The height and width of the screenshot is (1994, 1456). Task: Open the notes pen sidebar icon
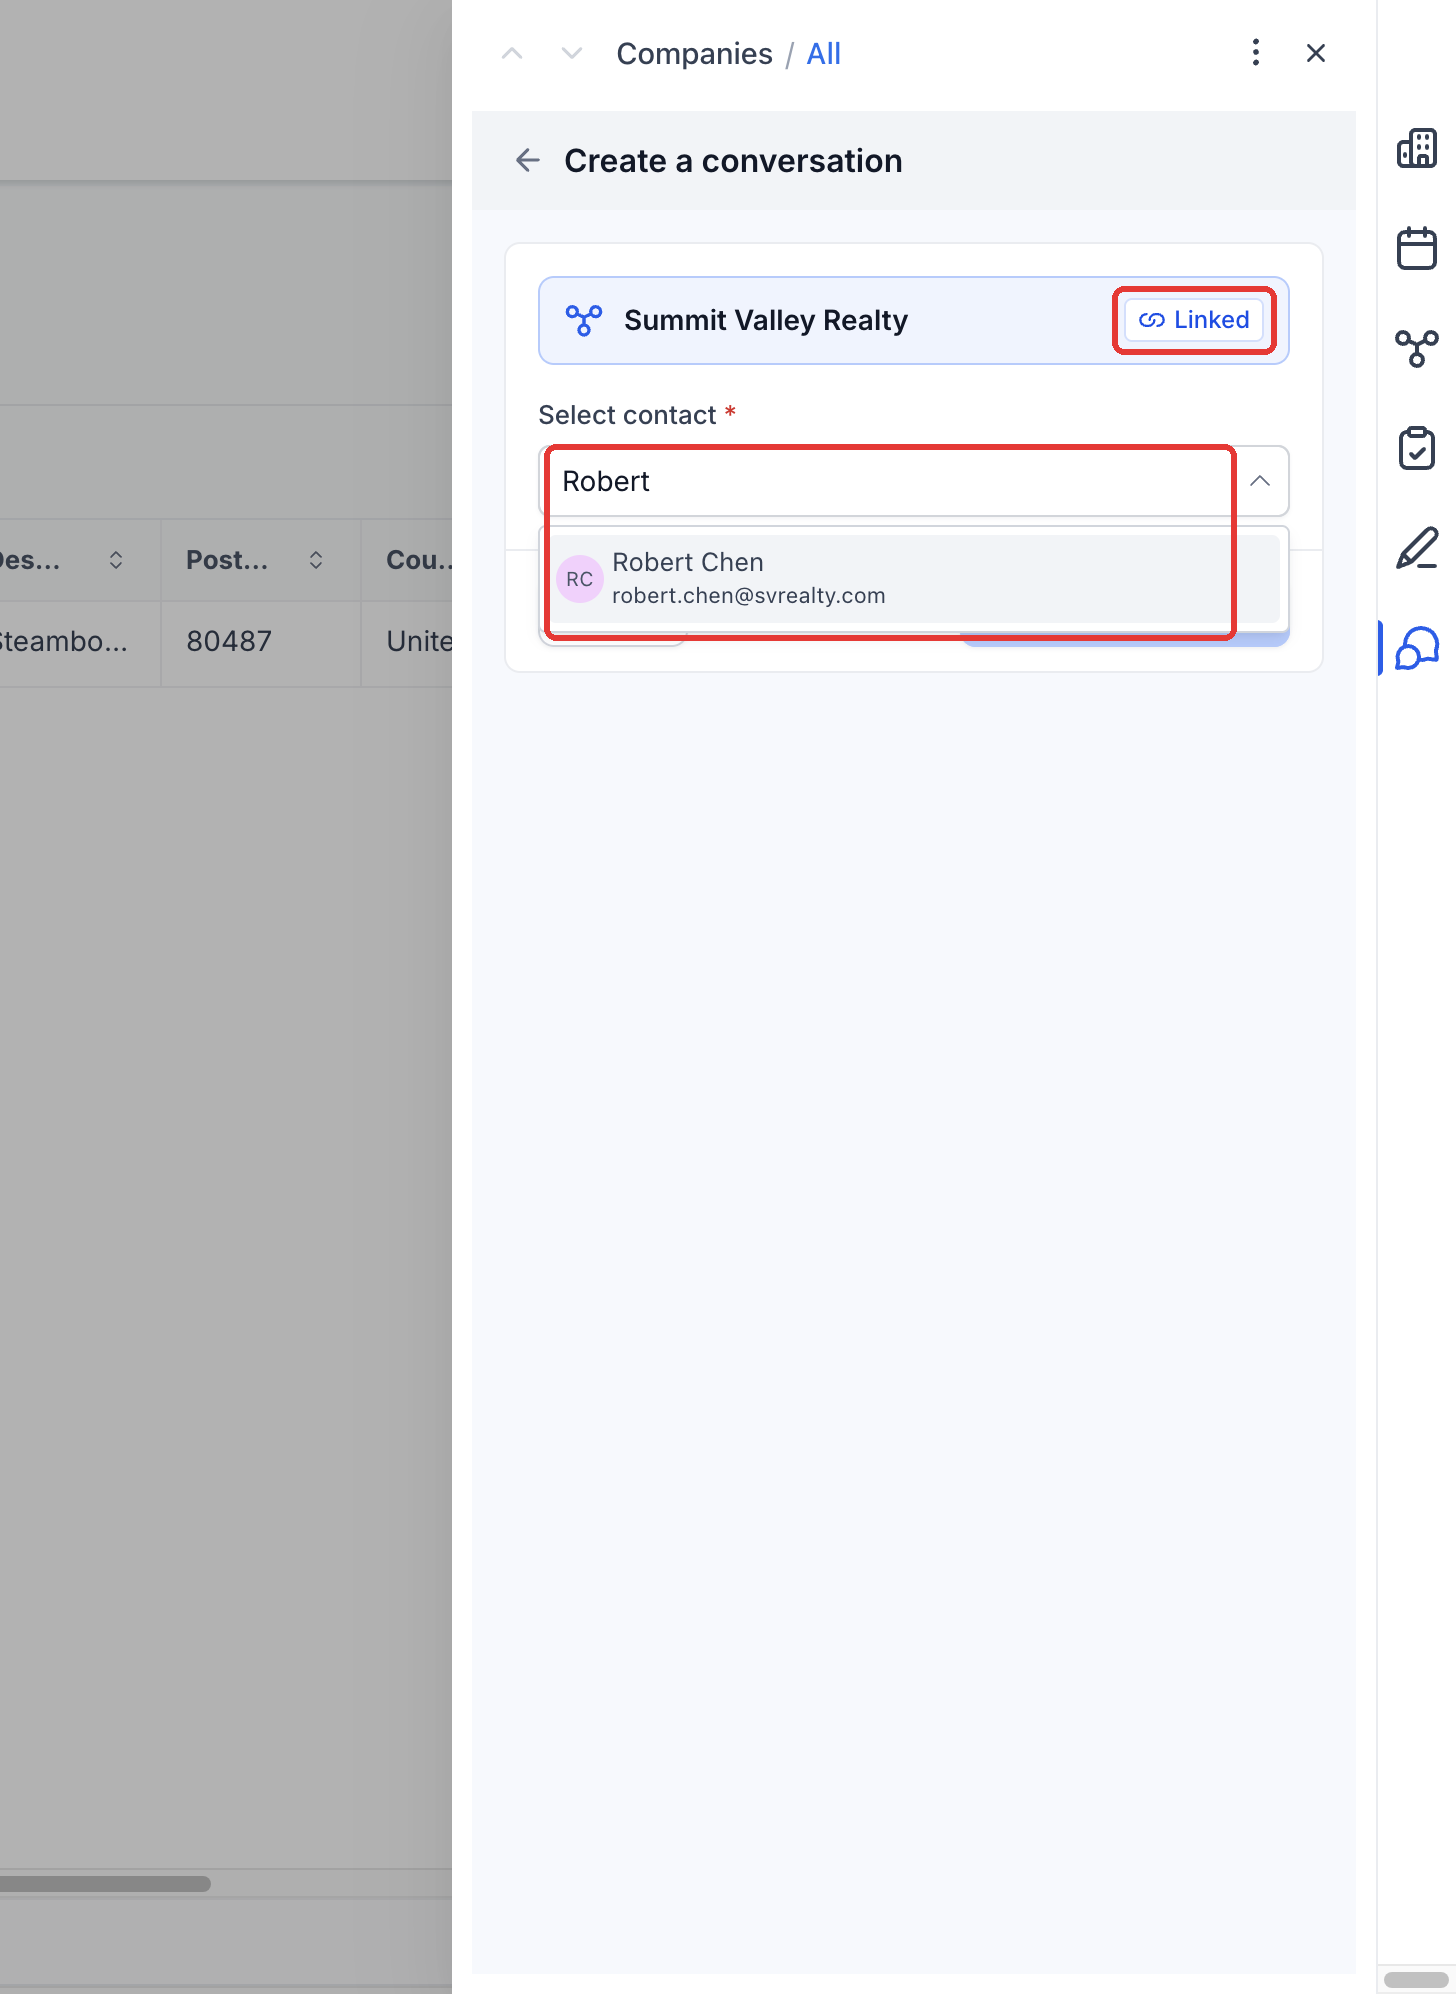coord(1417,548)
